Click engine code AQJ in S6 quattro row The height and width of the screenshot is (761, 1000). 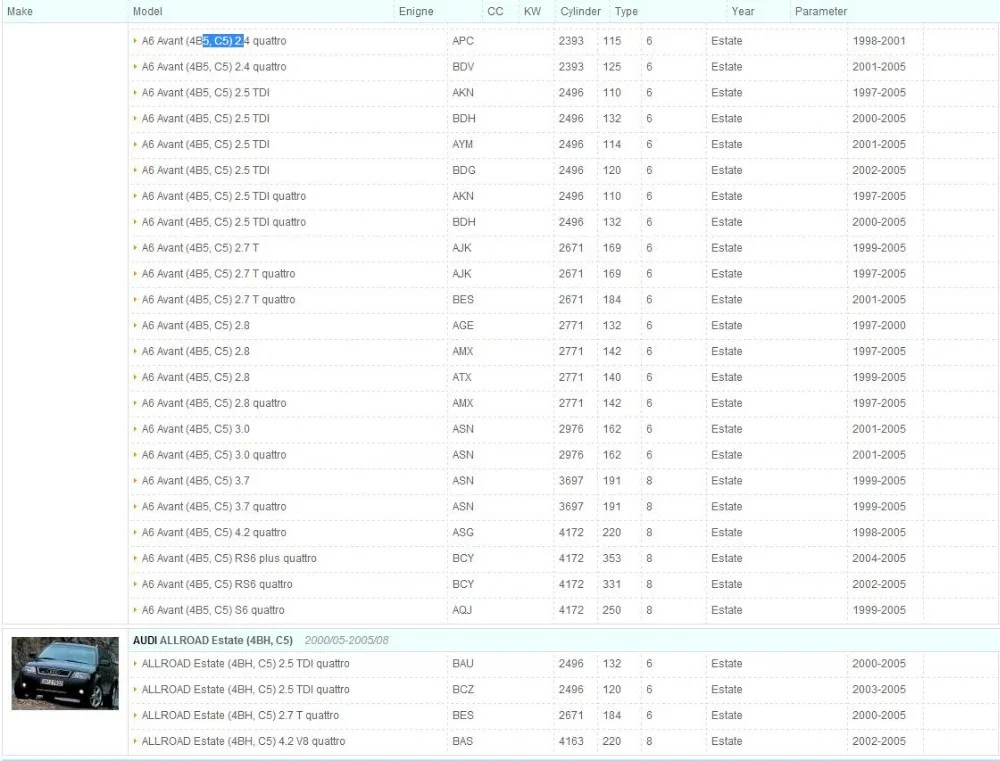click(462, 610)
